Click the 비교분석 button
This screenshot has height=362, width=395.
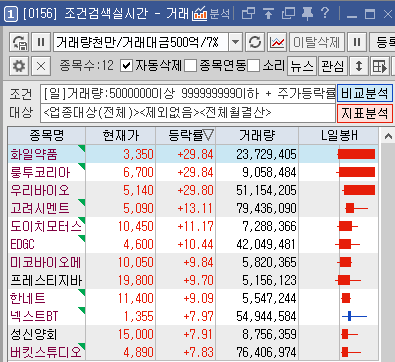[x=365, y=93]
